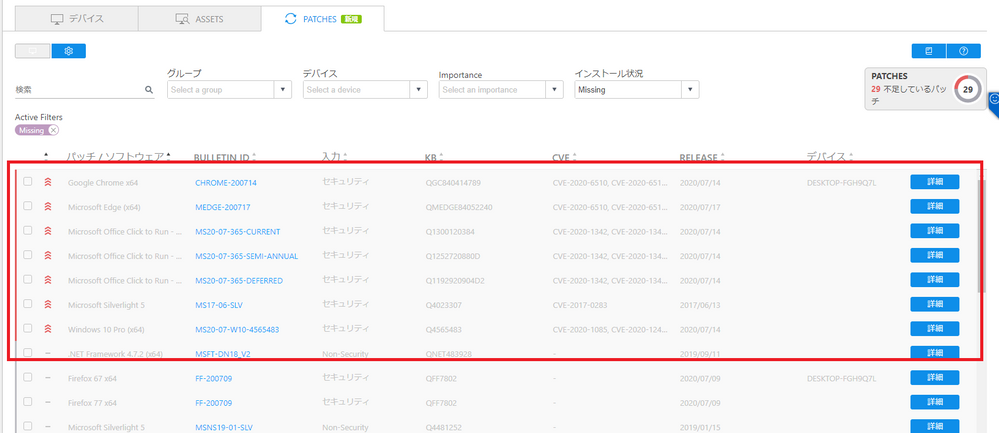
Task: Tick checkbox for MS20-07-365-DEFERRED row
Action: [27, 279]
